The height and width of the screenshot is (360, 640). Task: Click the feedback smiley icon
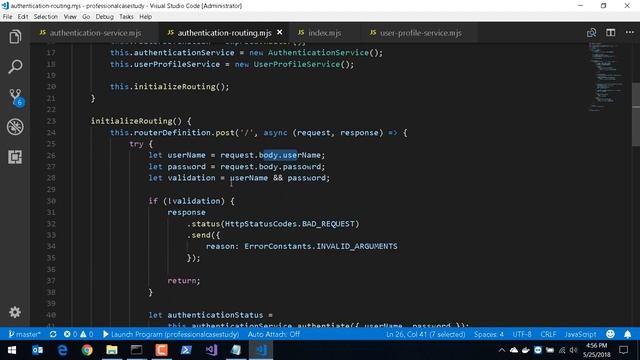point(610,334)
